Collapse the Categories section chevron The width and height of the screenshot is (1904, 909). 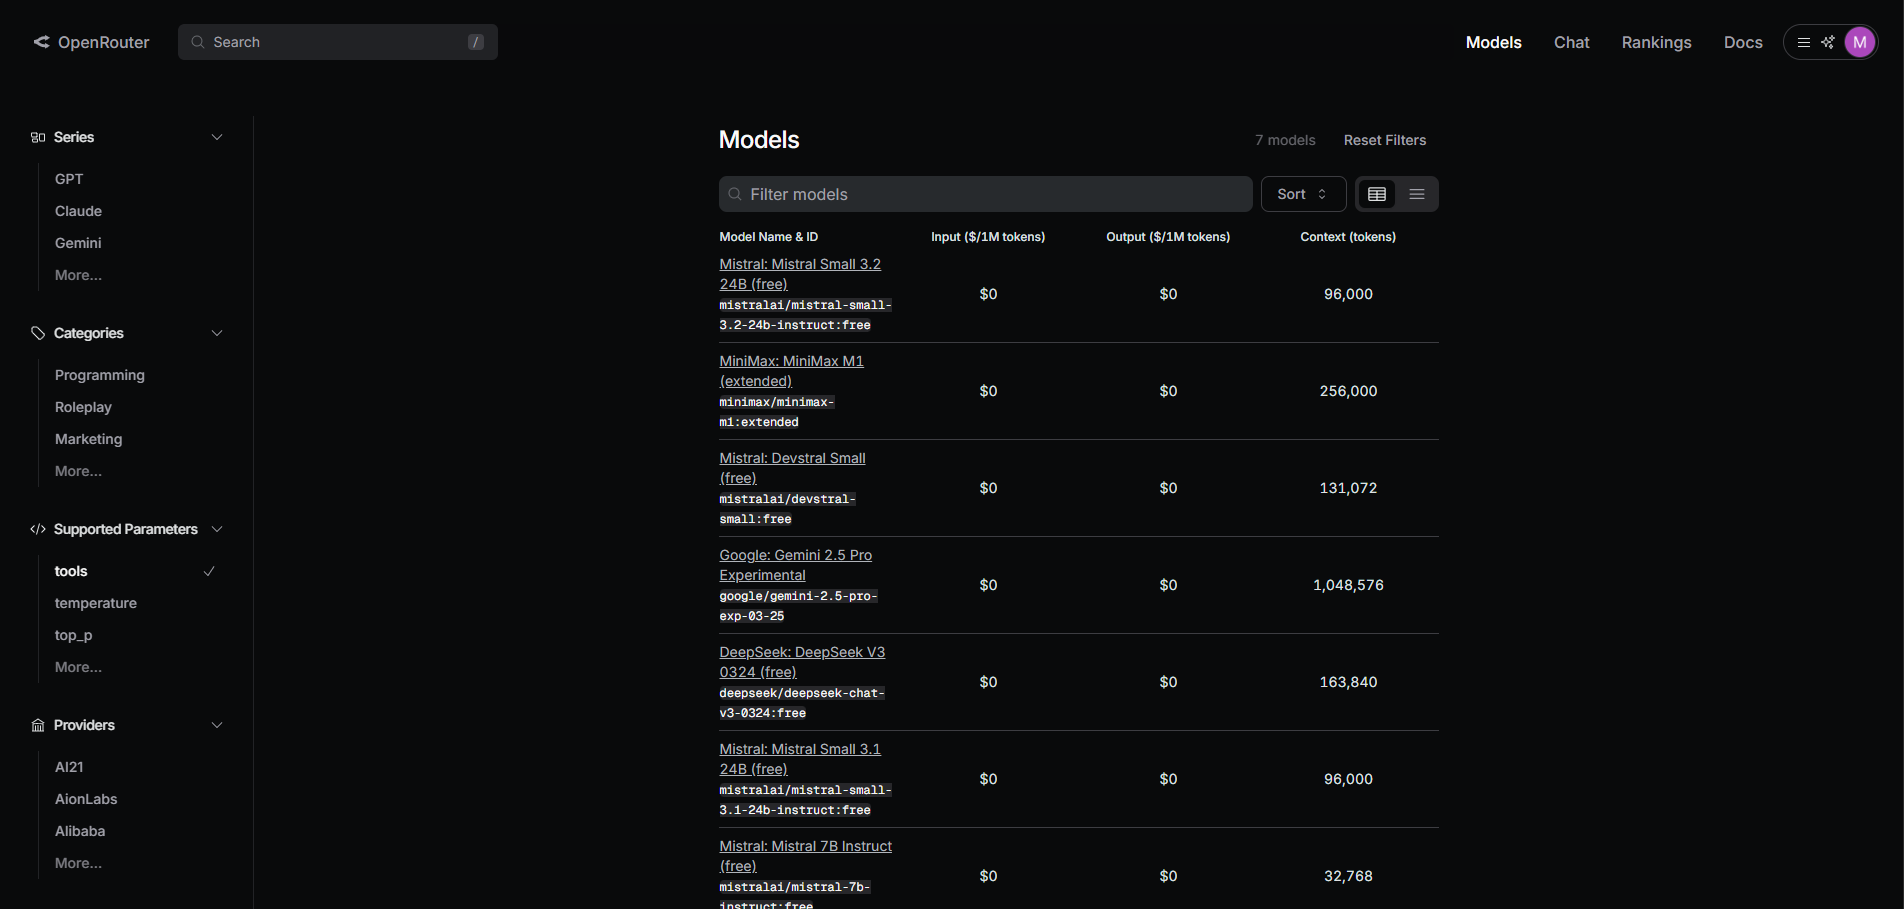tap(217, 333)
